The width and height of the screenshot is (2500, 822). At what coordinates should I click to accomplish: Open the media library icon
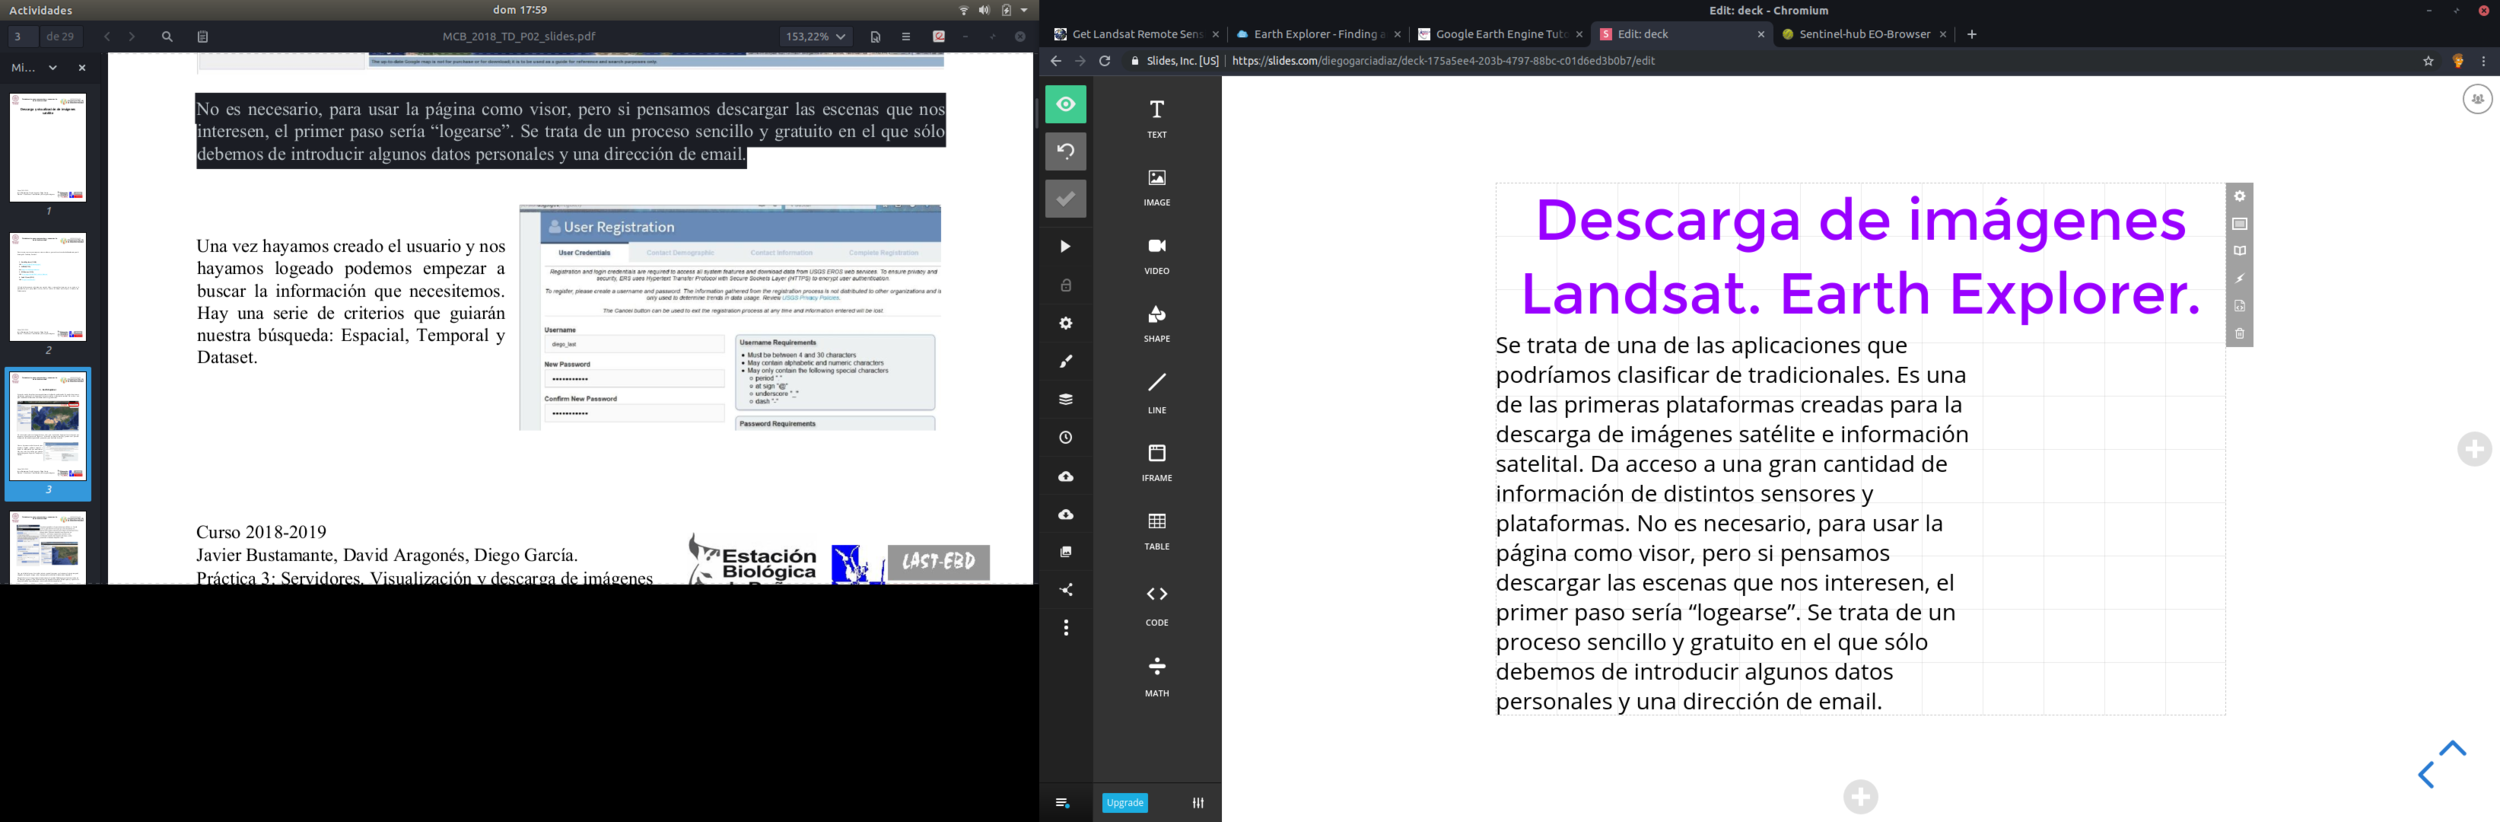click(x=1065, y=552)
